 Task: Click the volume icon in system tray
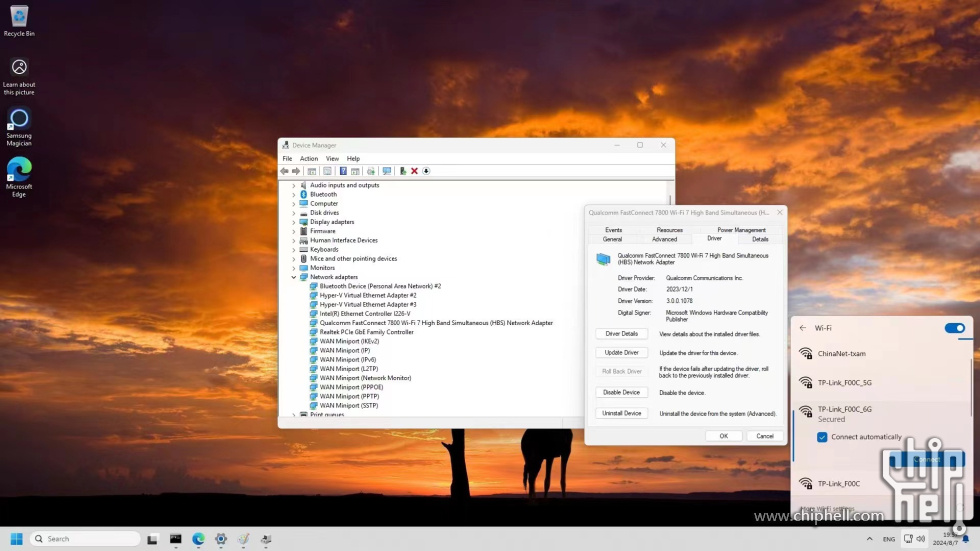tap(921, 539)
